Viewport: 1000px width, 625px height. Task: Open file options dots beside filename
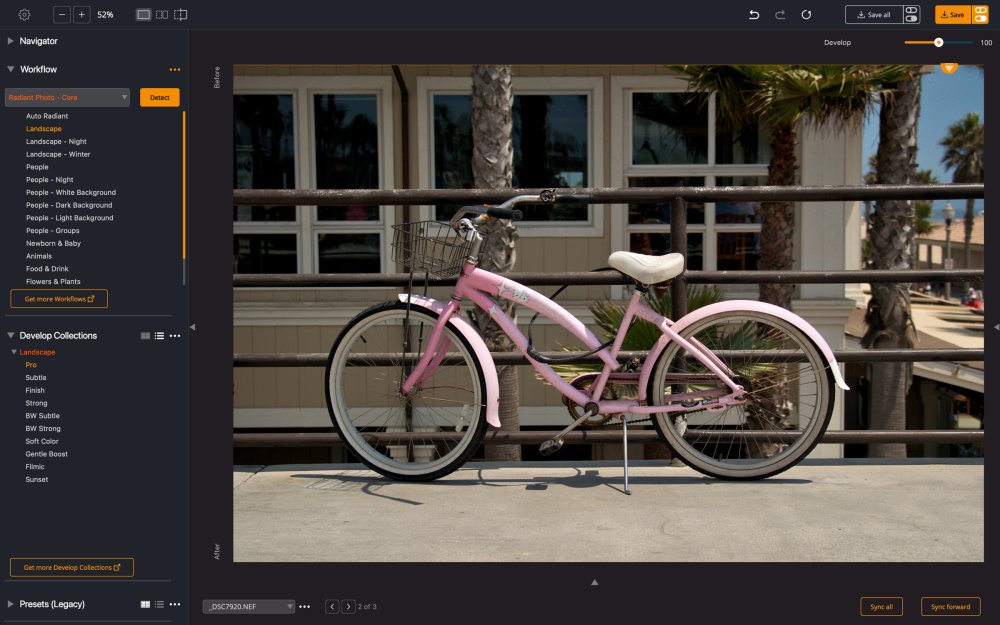coord(305,607)
